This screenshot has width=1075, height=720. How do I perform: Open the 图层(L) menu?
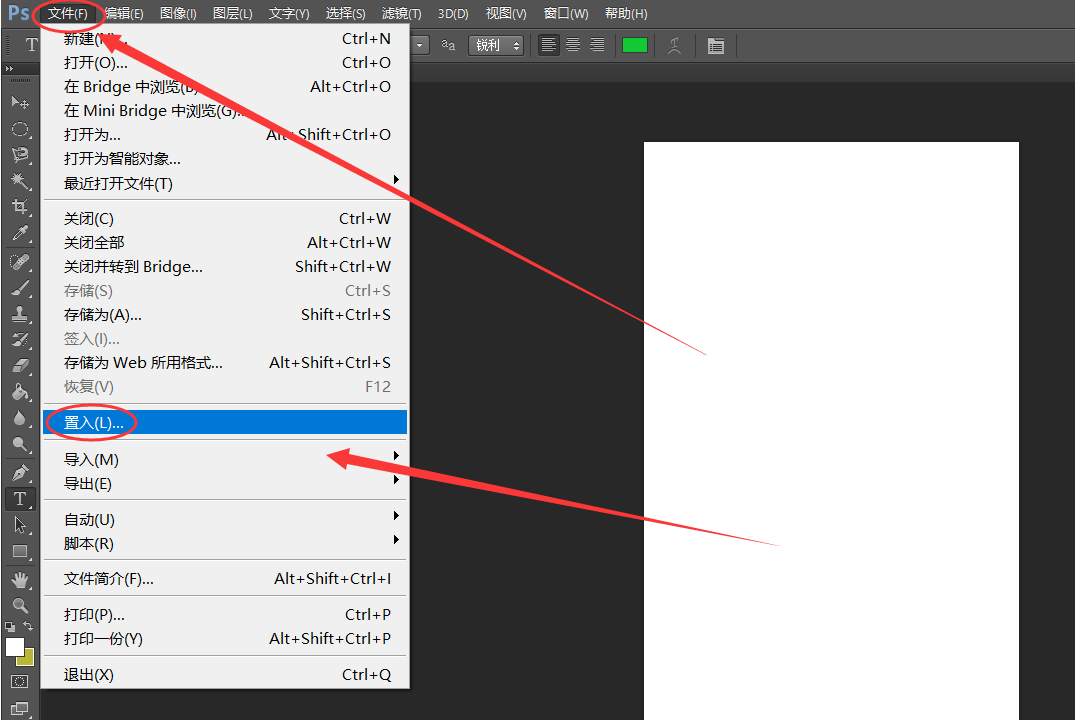pyautogui.click(x=232, y=14)
